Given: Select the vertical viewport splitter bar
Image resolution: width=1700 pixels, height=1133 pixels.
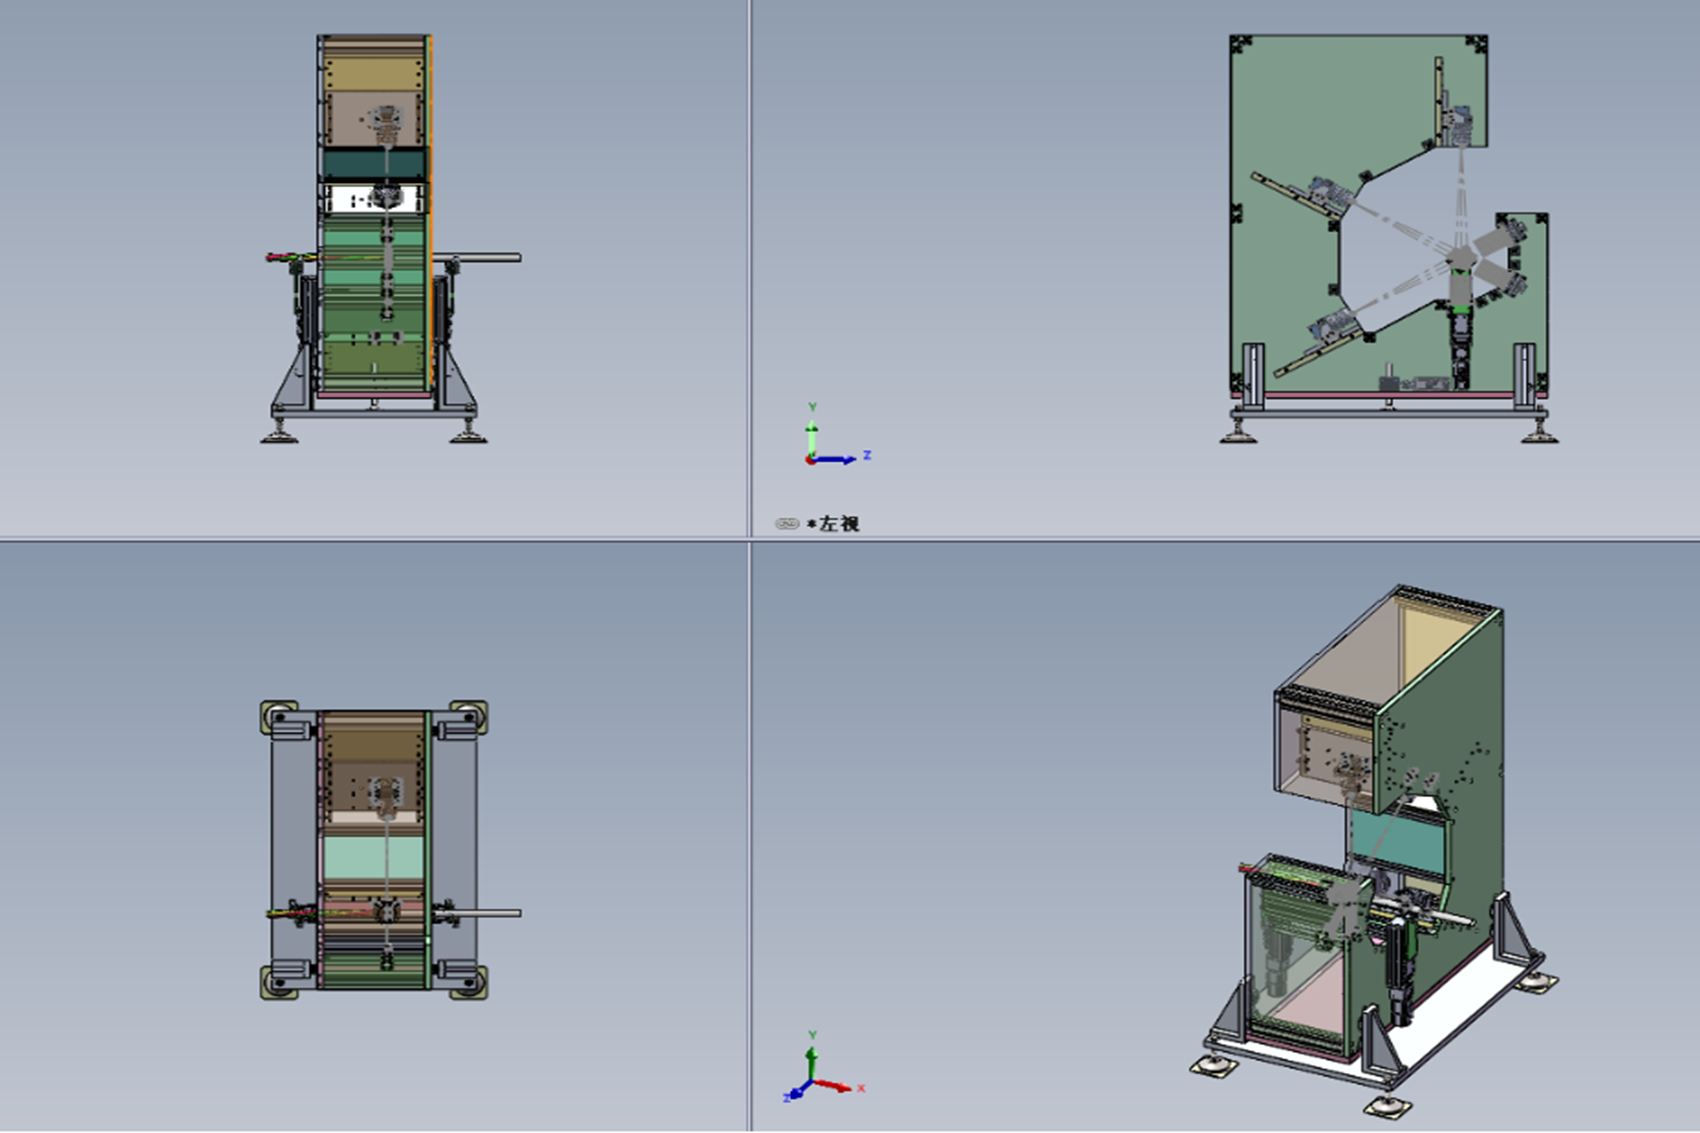Looking at the screenshot, I should click(749, 566).
